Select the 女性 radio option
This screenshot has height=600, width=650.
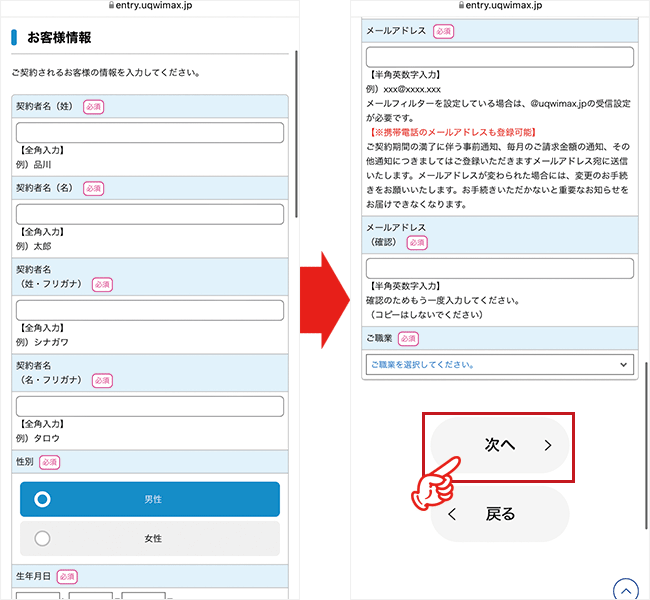150,538
